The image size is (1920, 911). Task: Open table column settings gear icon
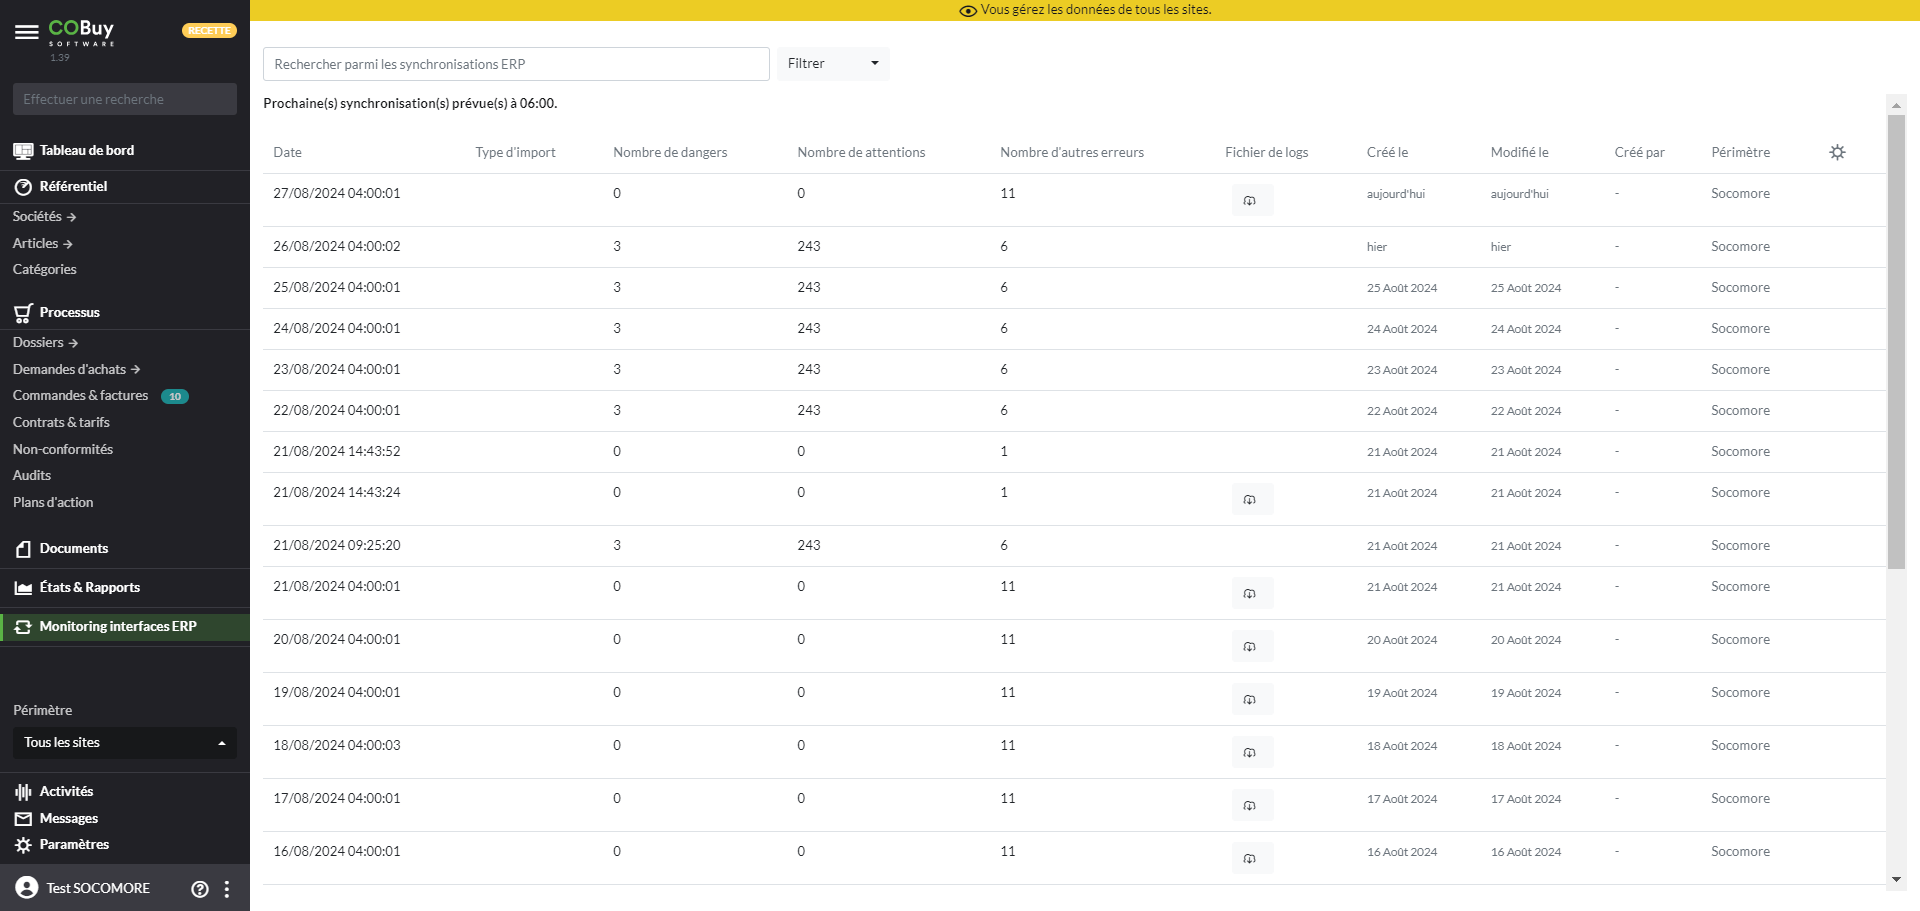pos(1837,153)
